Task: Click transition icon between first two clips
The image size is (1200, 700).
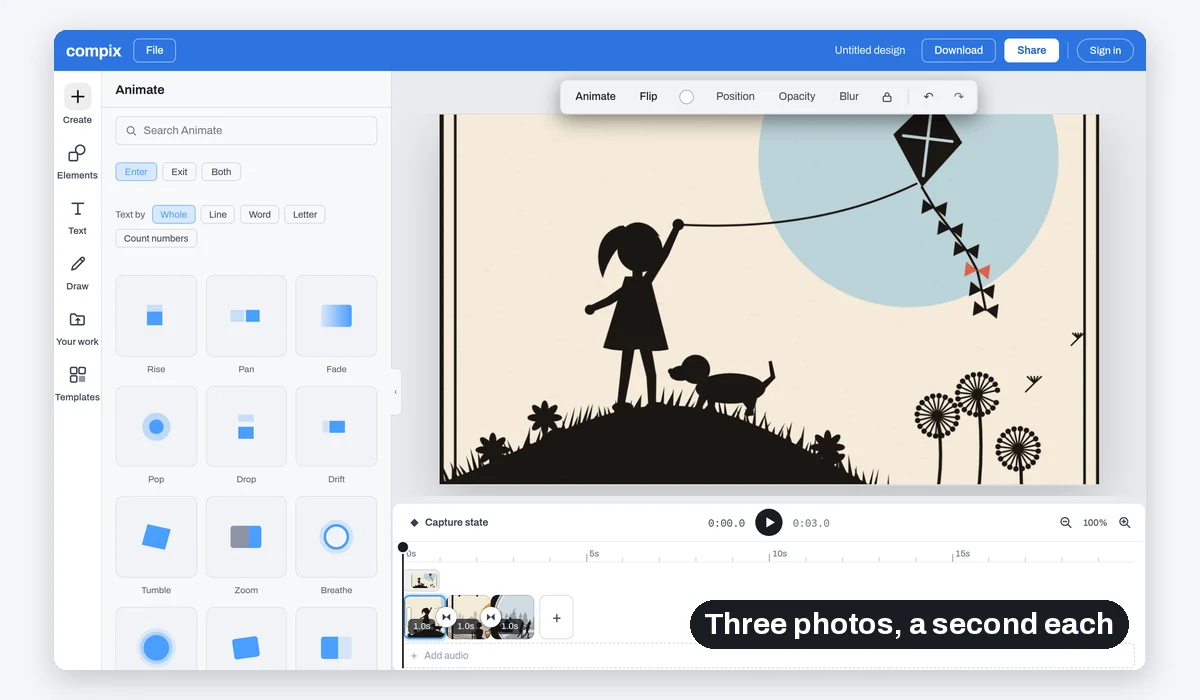Action: click(446, 617)
